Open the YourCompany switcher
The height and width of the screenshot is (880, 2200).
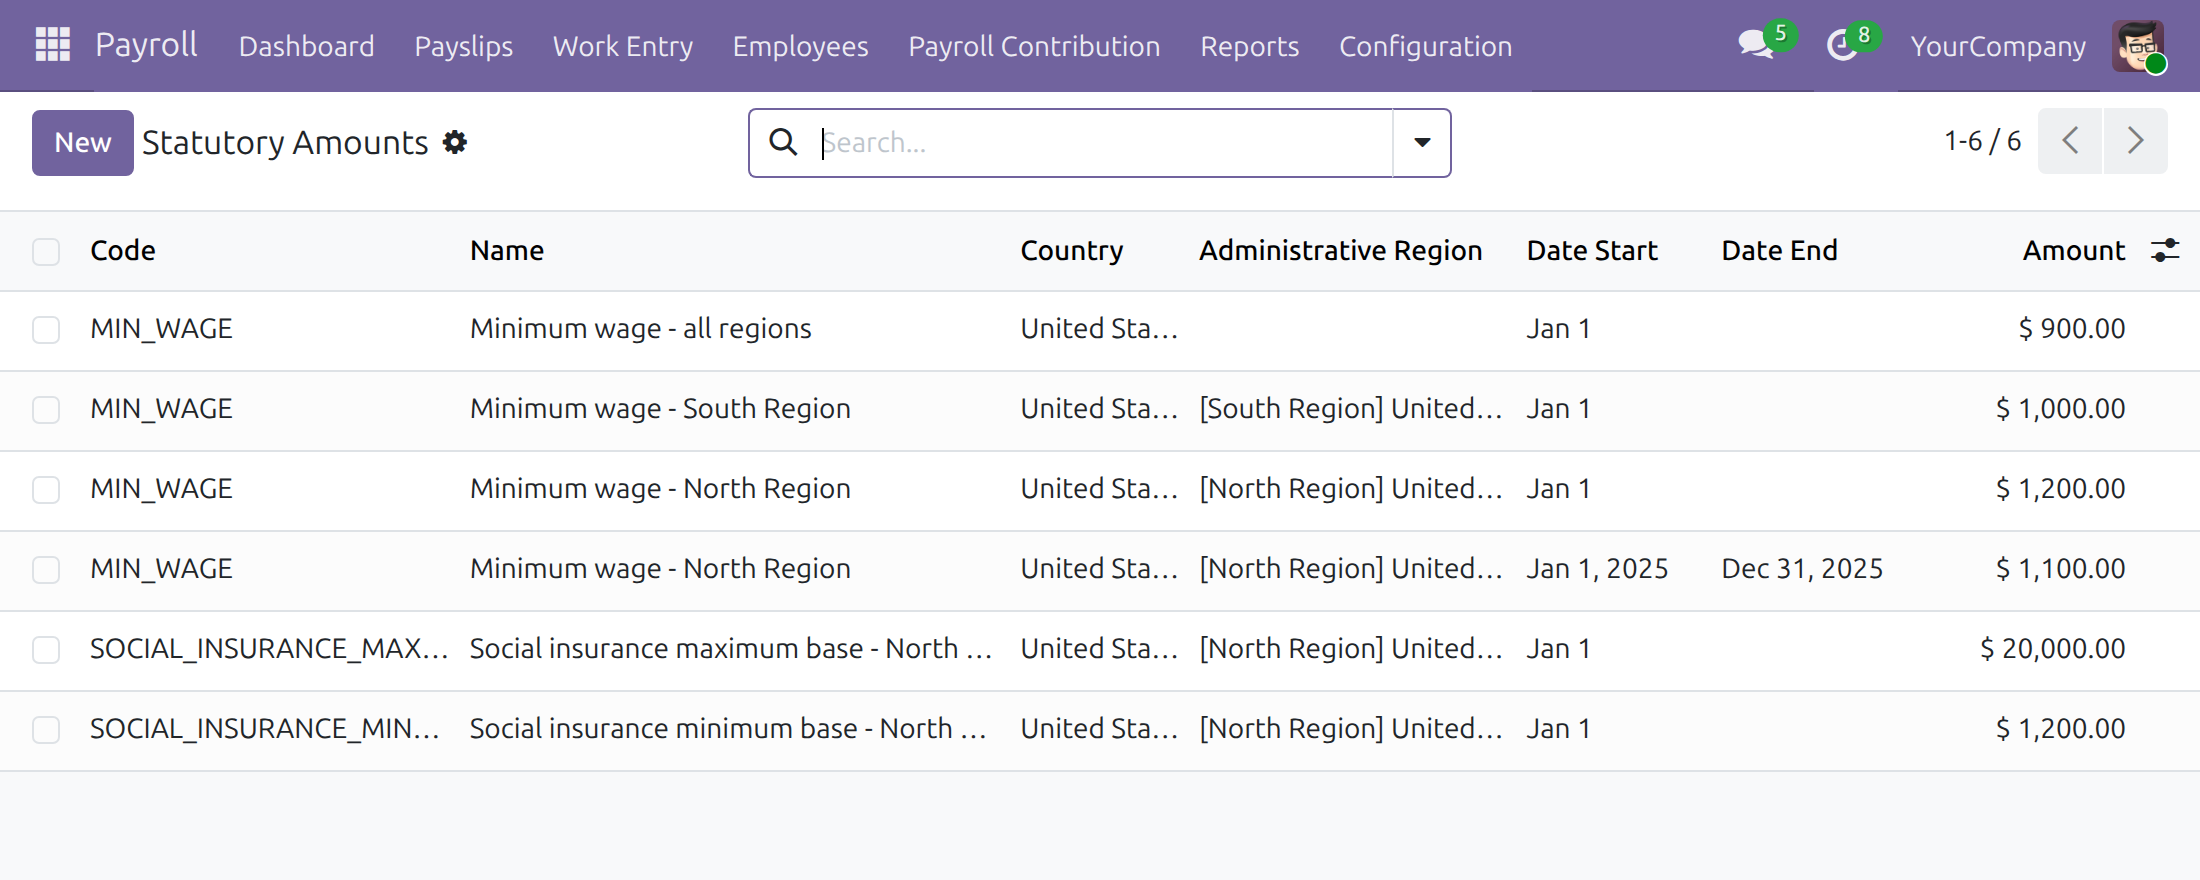pos(1998,46)
